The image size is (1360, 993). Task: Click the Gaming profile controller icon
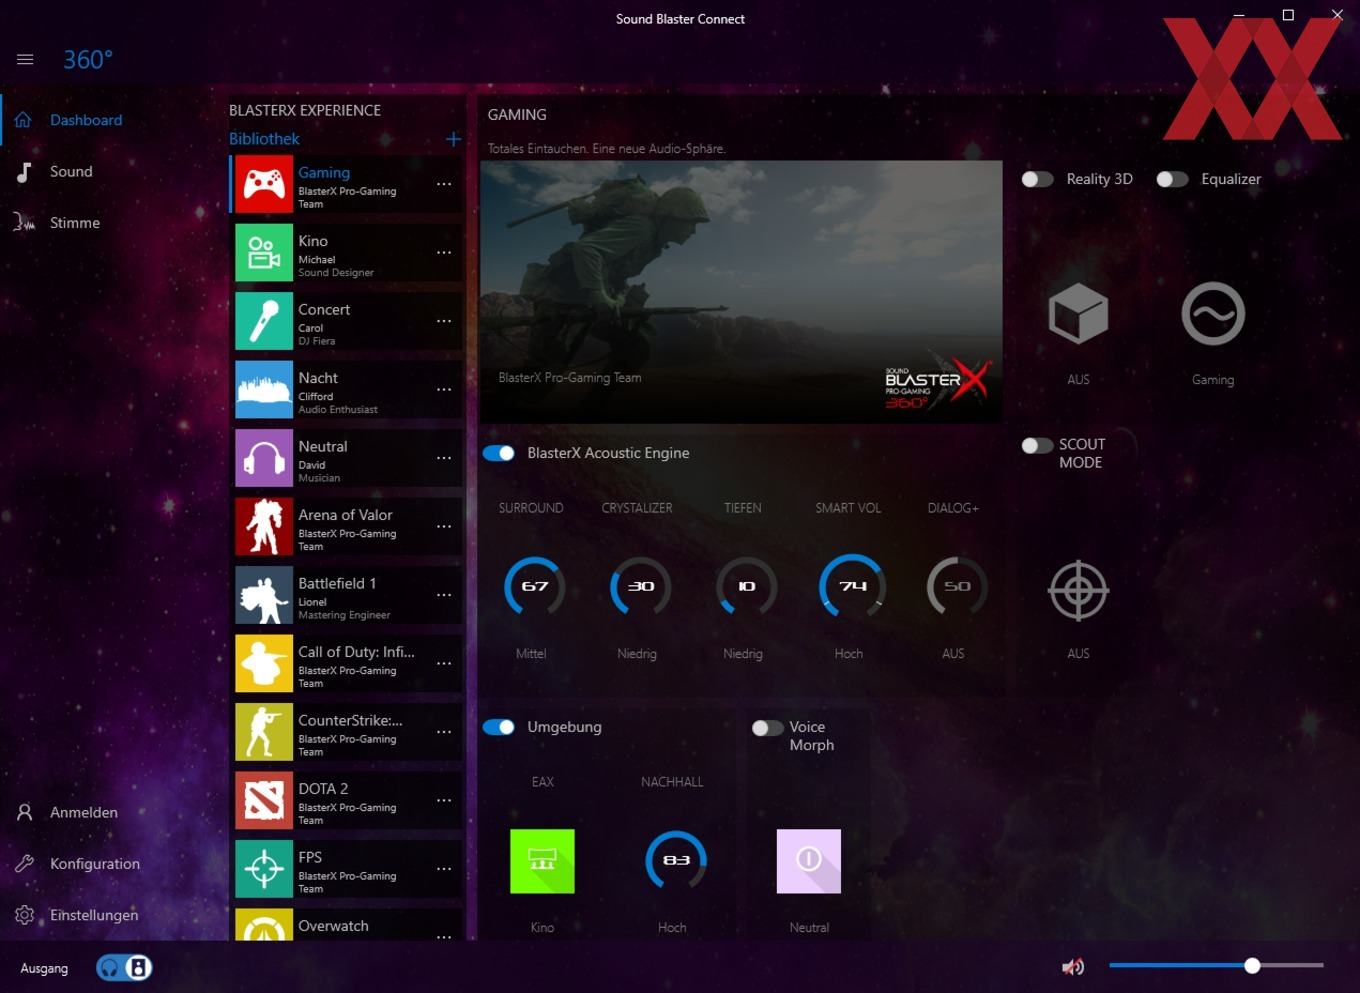(x=264, y=184)
